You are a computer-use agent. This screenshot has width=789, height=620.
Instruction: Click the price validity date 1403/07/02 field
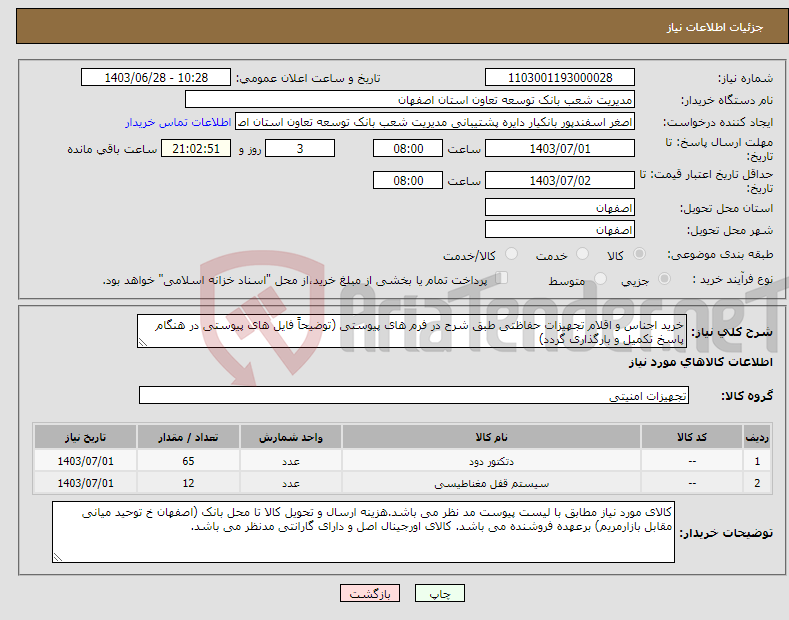[560, 180]
